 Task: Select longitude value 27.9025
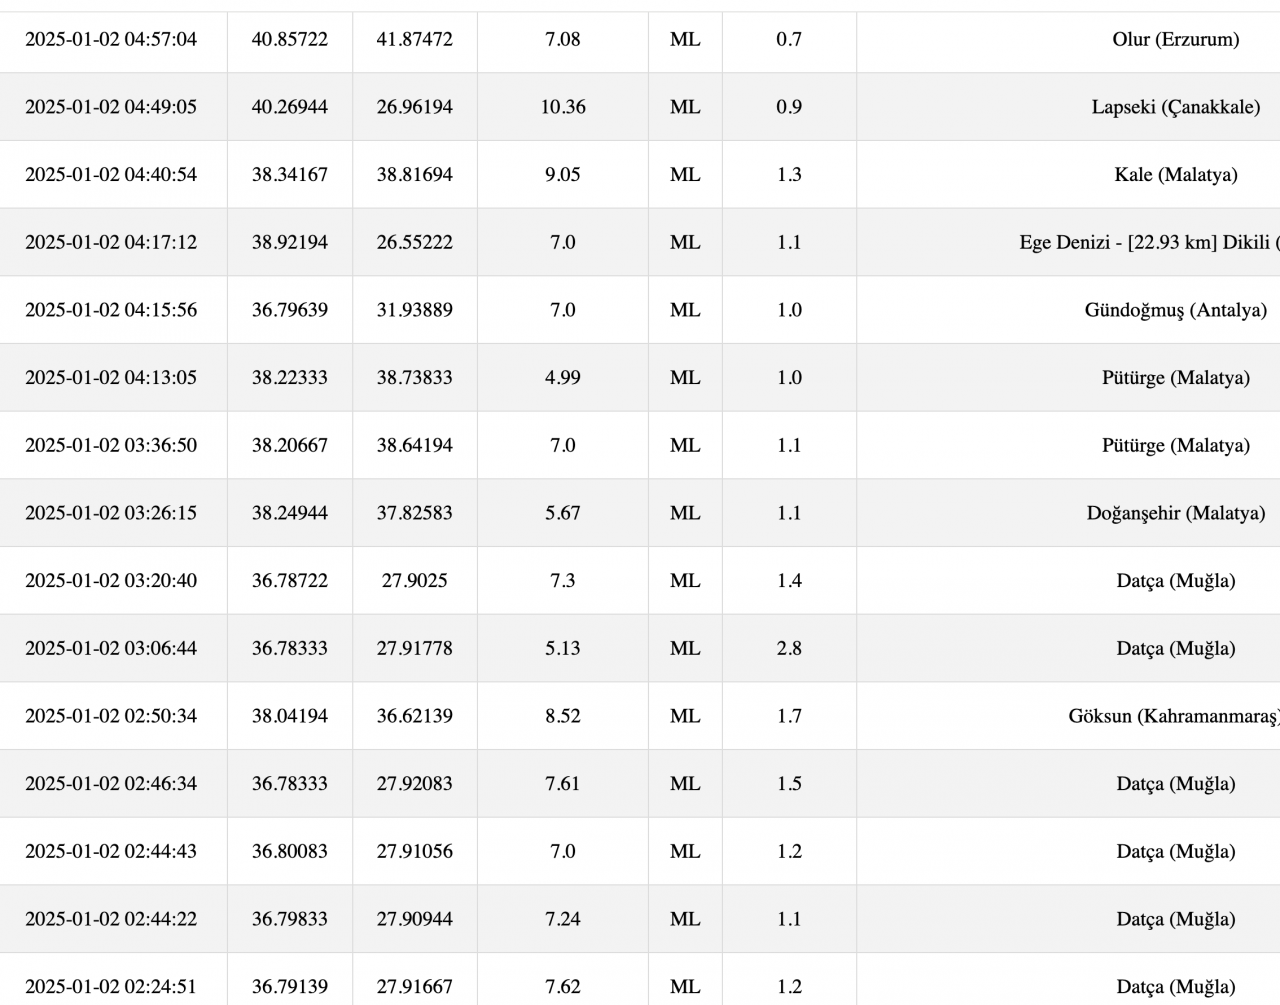click(415, 580)
